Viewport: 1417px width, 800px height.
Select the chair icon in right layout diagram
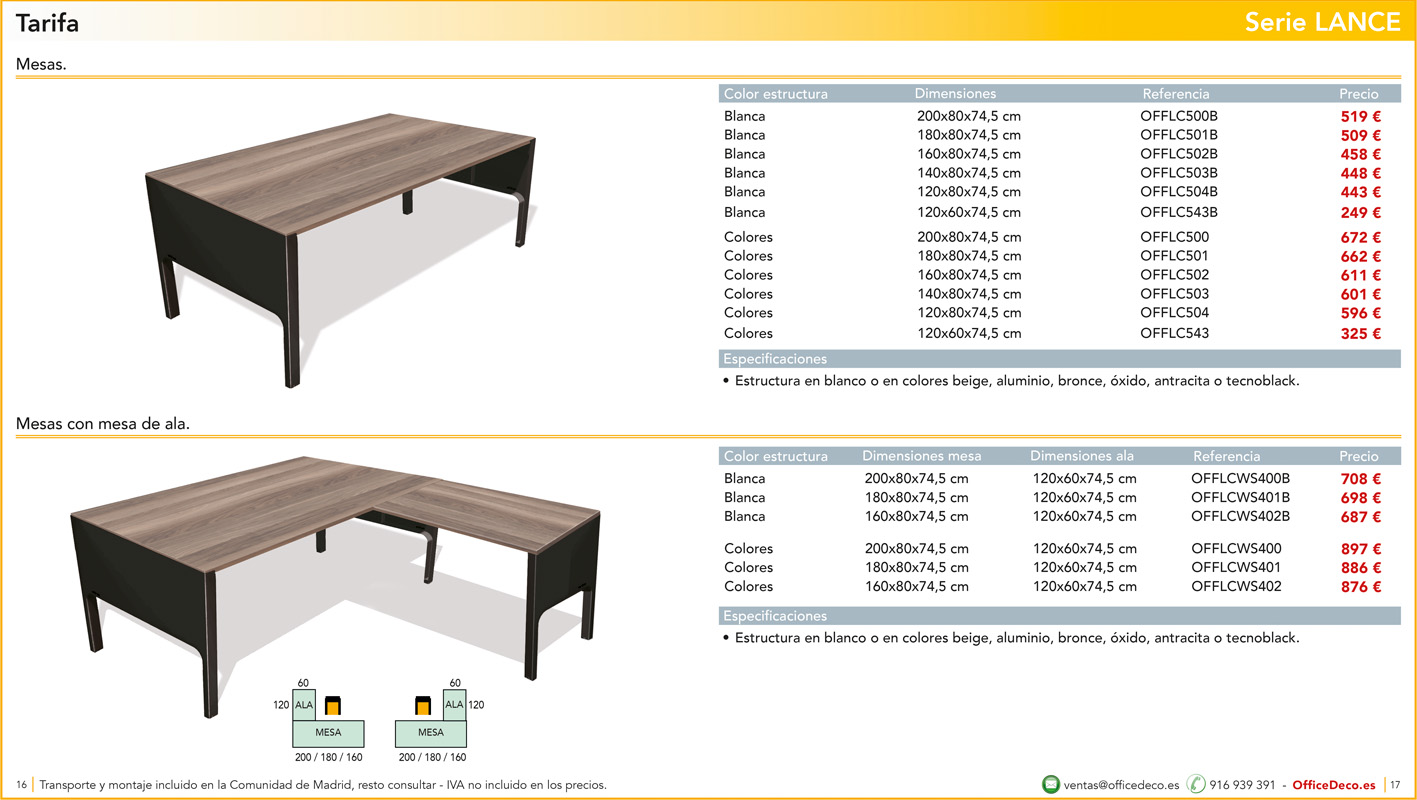423,704
